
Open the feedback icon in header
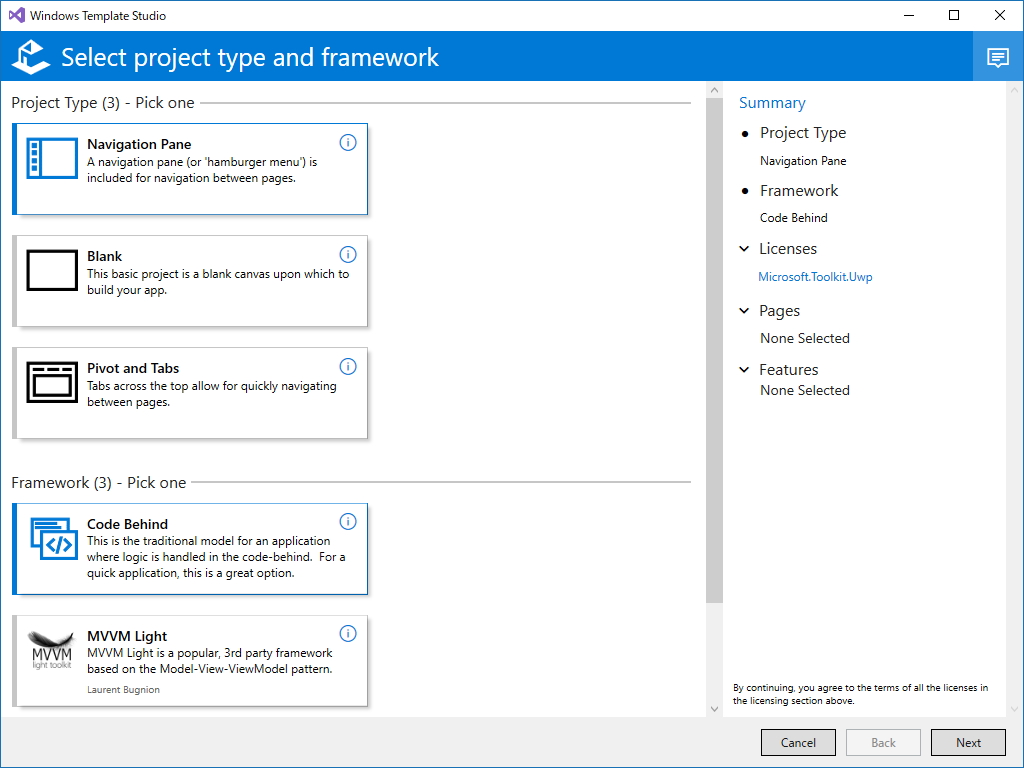[997, 57]
